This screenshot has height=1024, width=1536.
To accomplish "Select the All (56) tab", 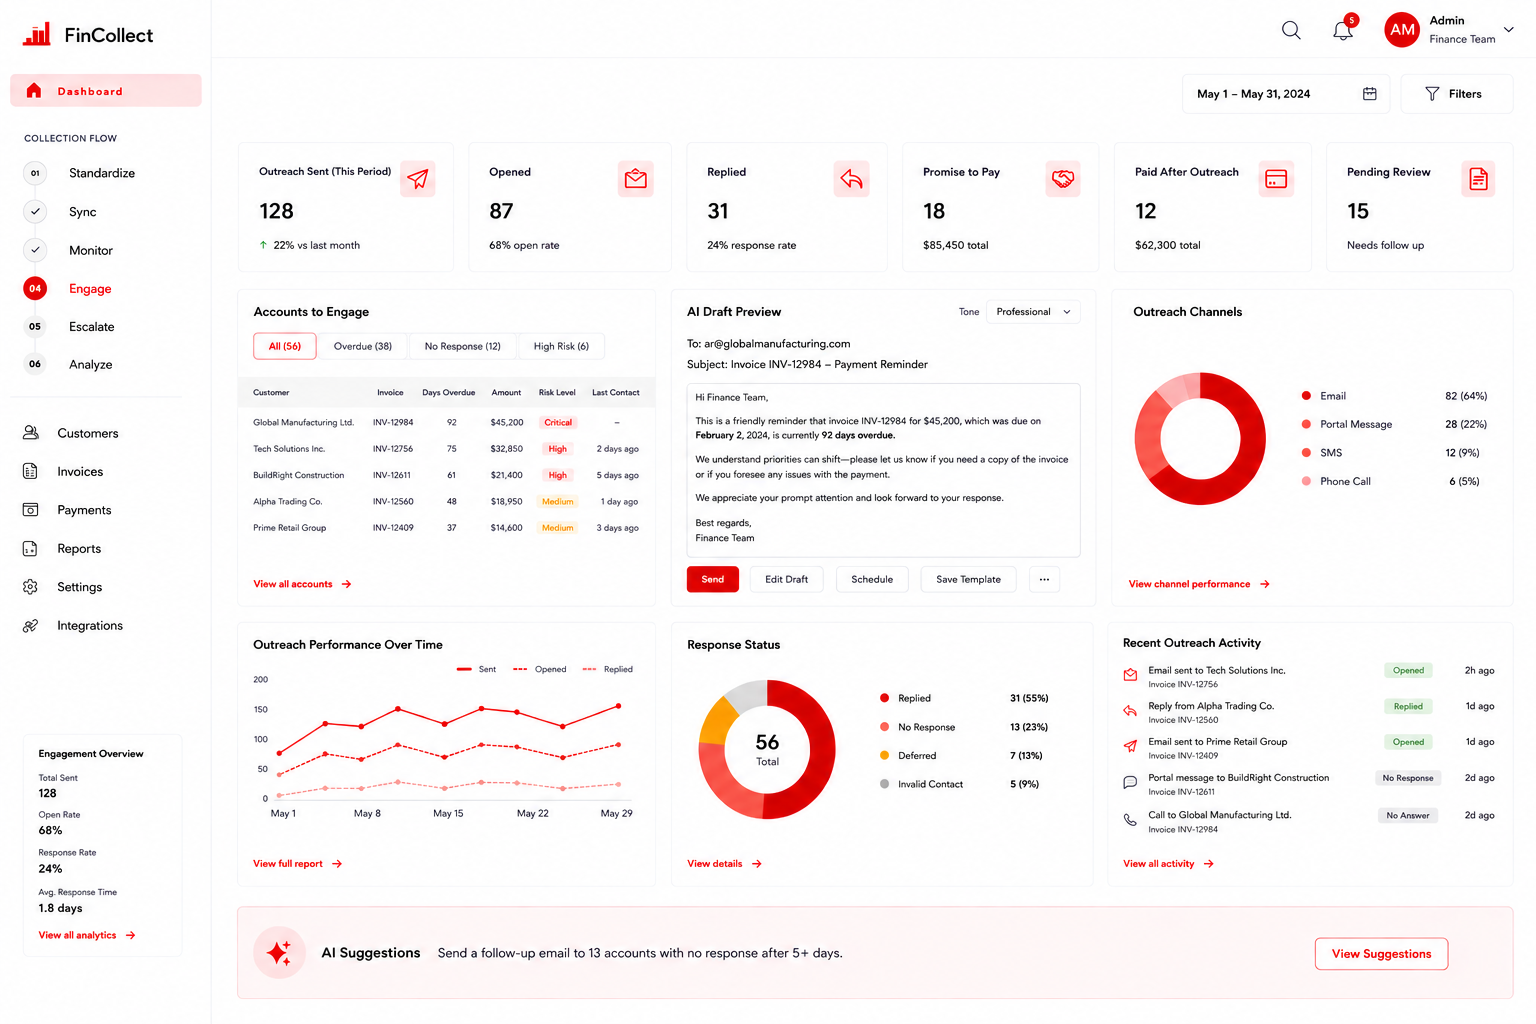I will [x=285, y=346].
